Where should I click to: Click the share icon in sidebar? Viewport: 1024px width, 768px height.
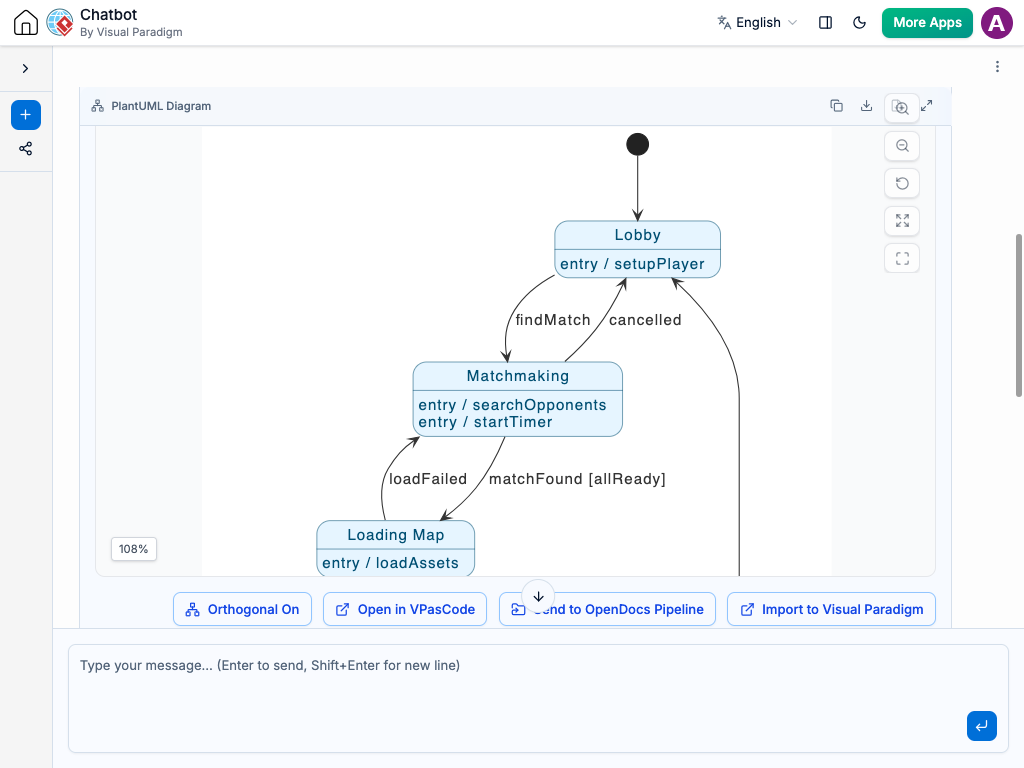tap(25, 149)
